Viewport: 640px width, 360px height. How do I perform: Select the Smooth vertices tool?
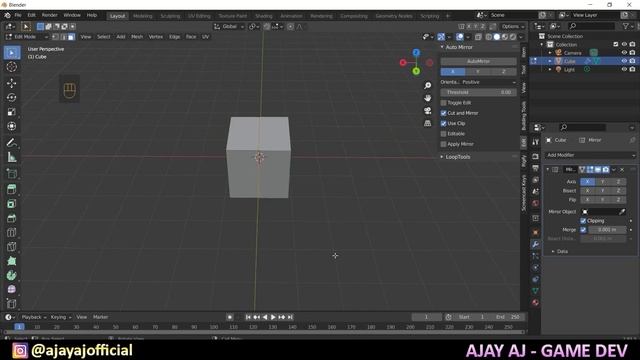[x=11, y=289]
